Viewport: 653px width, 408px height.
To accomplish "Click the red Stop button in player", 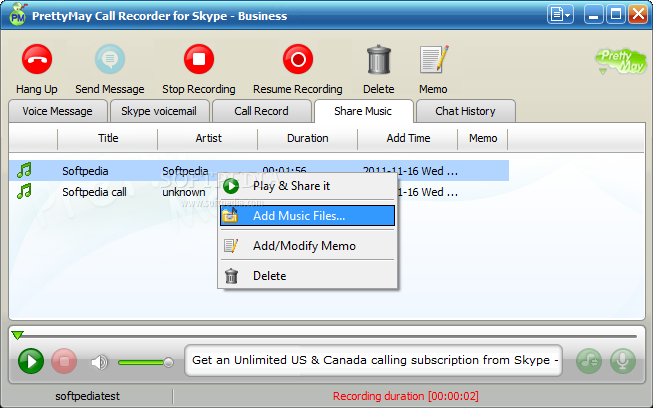I will pos(64,361).
